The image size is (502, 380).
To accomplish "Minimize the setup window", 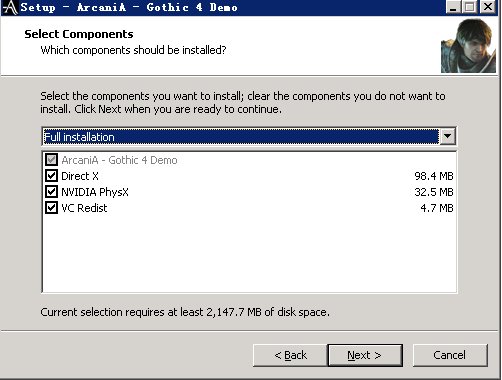I will click(x=453, y=7).
